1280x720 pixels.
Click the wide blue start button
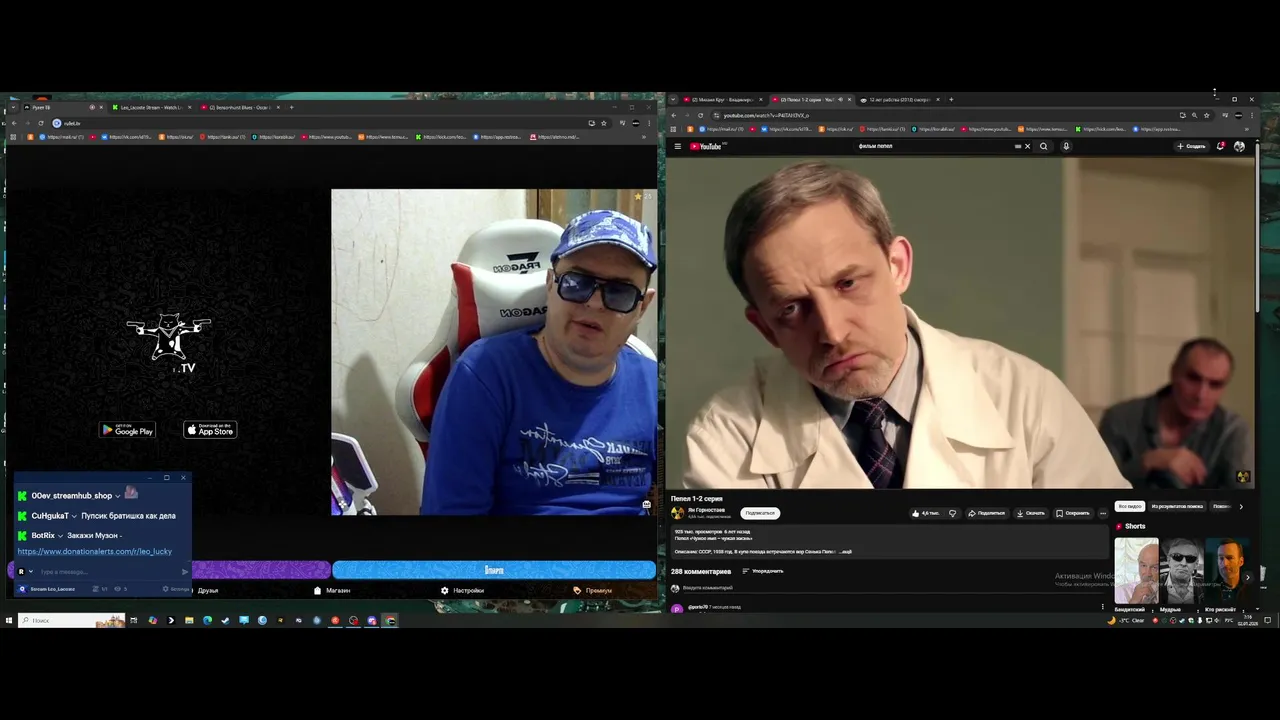494,570
